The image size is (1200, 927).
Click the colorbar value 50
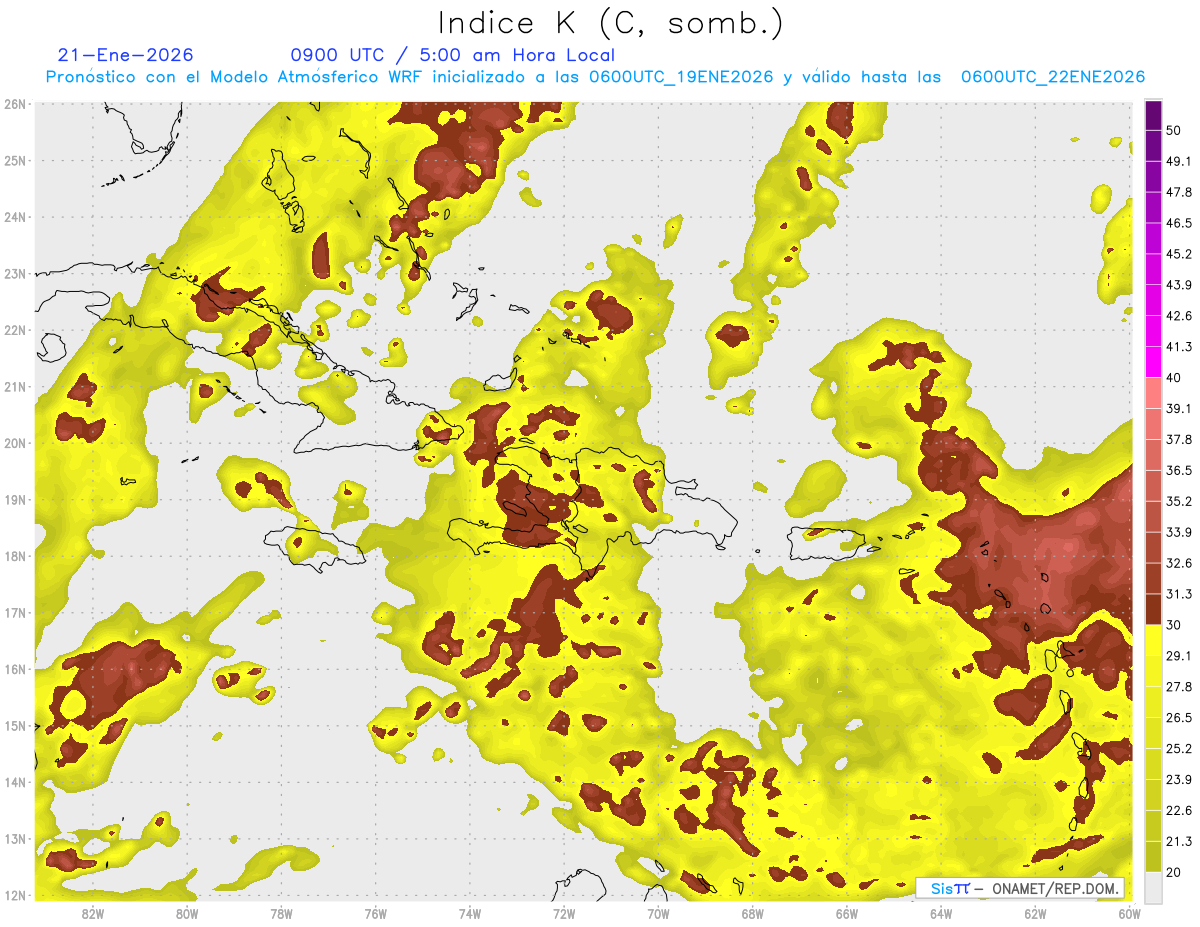pyautogui.click(x=1174, y=130)
